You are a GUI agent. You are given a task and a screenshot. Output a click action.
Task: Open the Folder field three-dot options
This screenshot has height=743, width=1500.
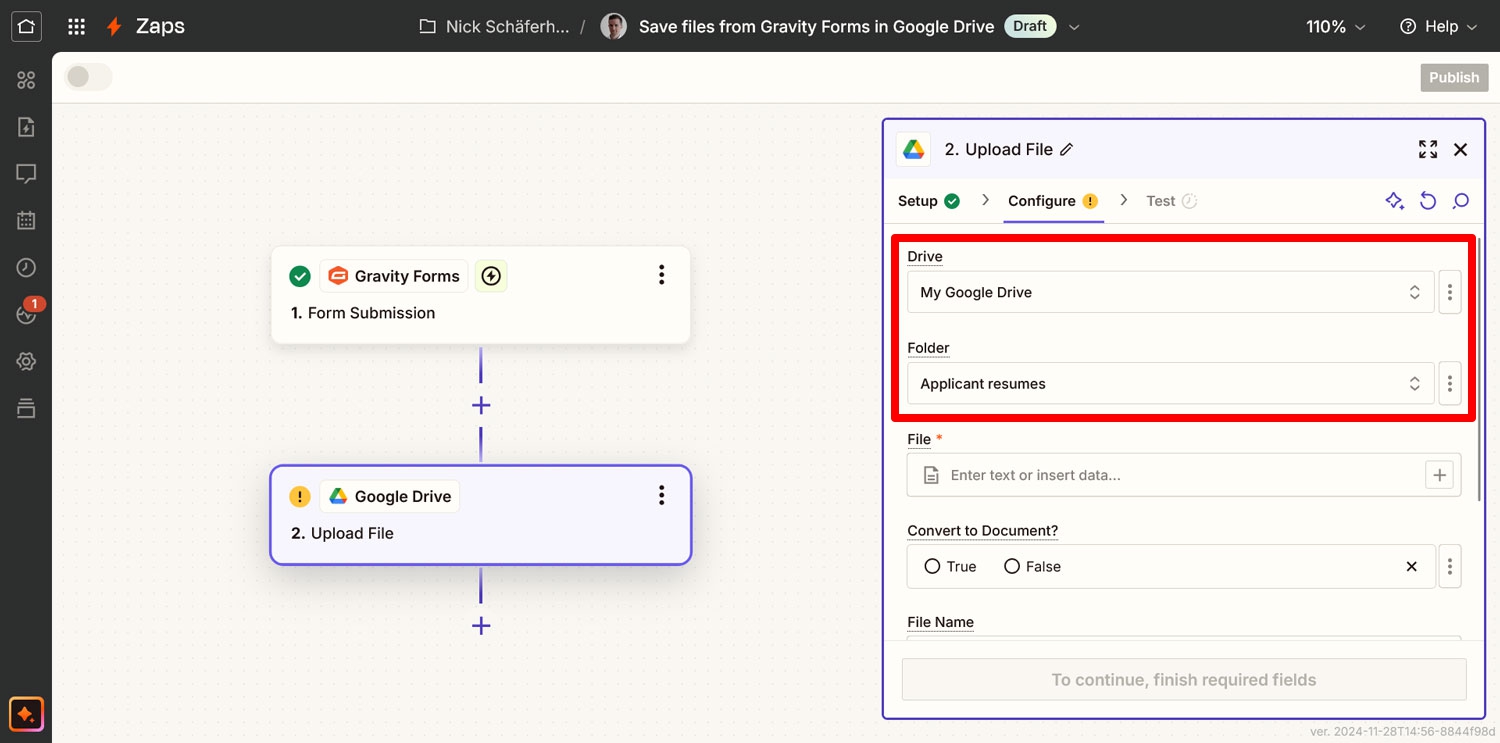(1449, 383)
